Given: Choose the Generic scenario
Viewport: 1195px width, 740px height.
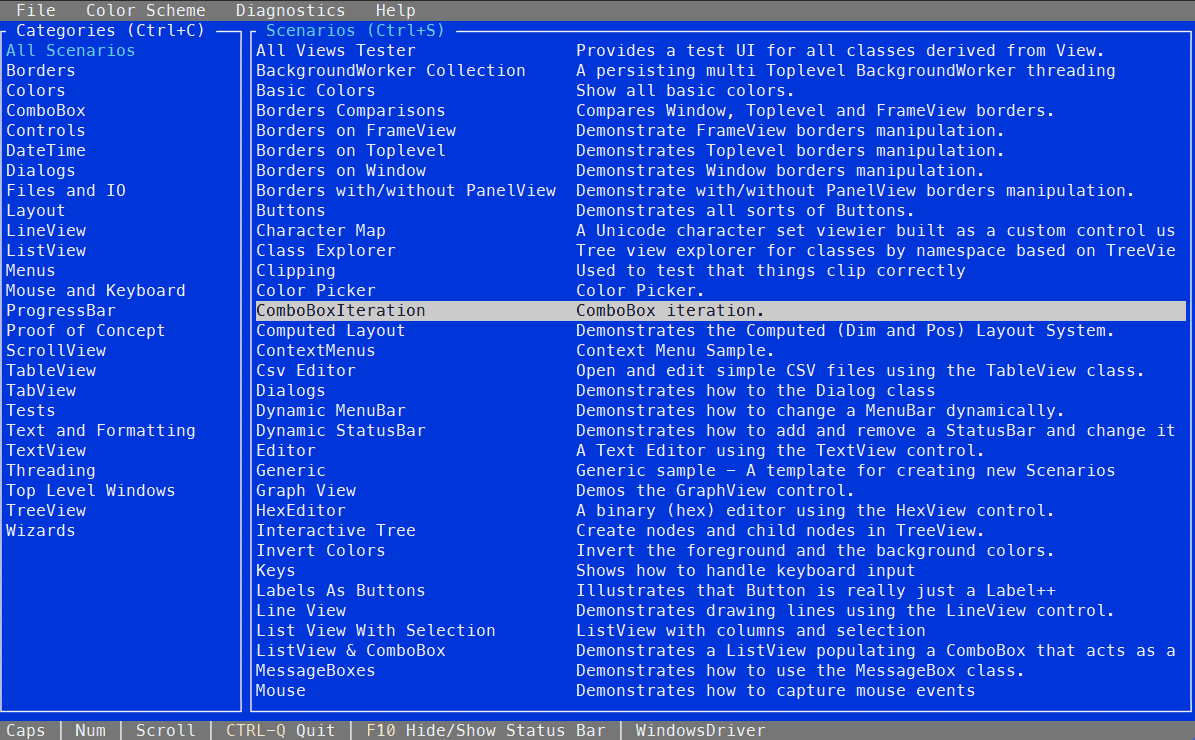Looking at the screenshot, I should [290, 470].
